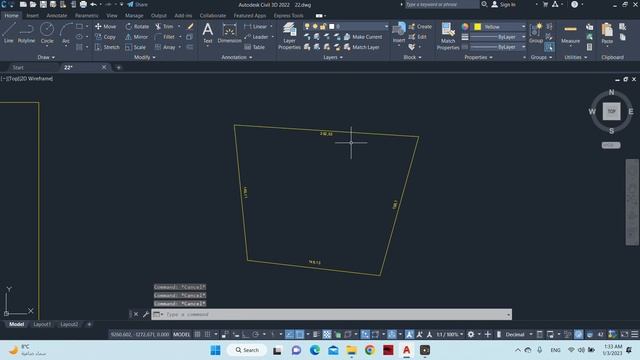Open the Annotate ribbon tab
This screenshot has height=360, width=640.
coord(57,16)
